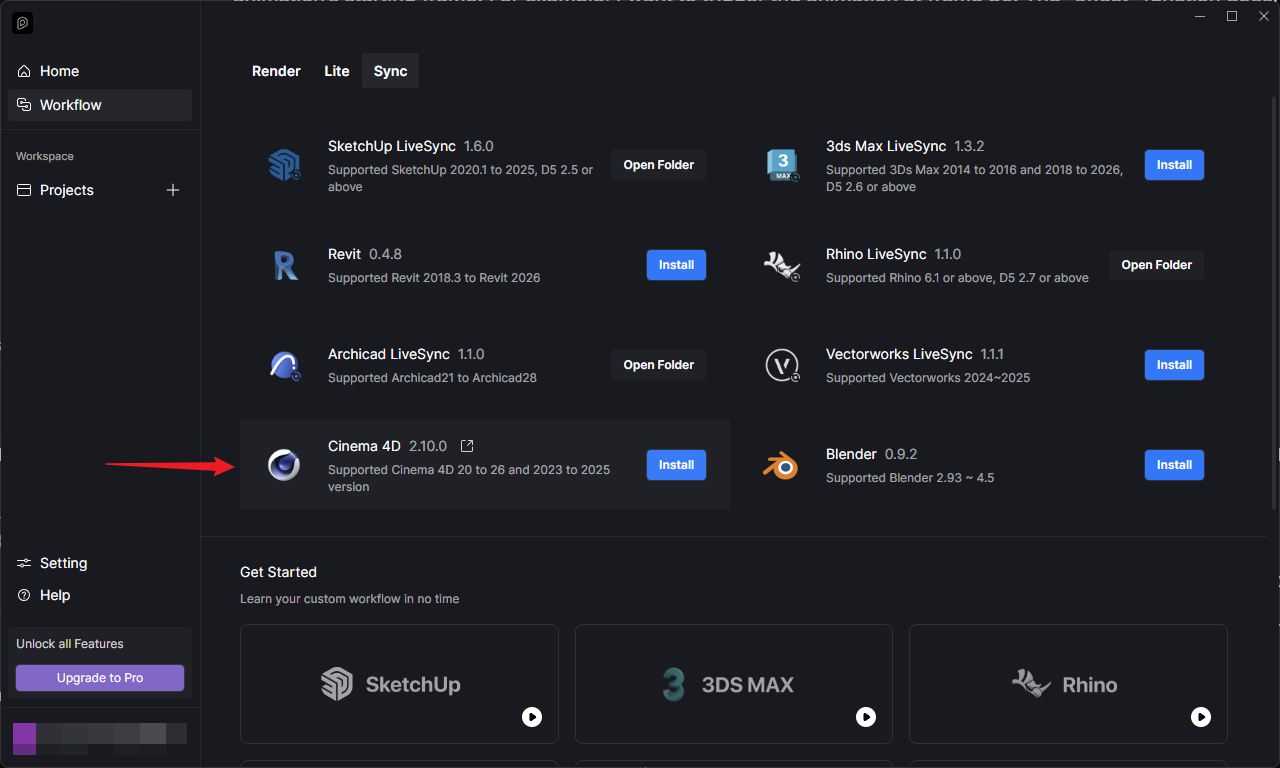Play the SketchUp tutorial video

pyautogui.click(x=532, y=717)
